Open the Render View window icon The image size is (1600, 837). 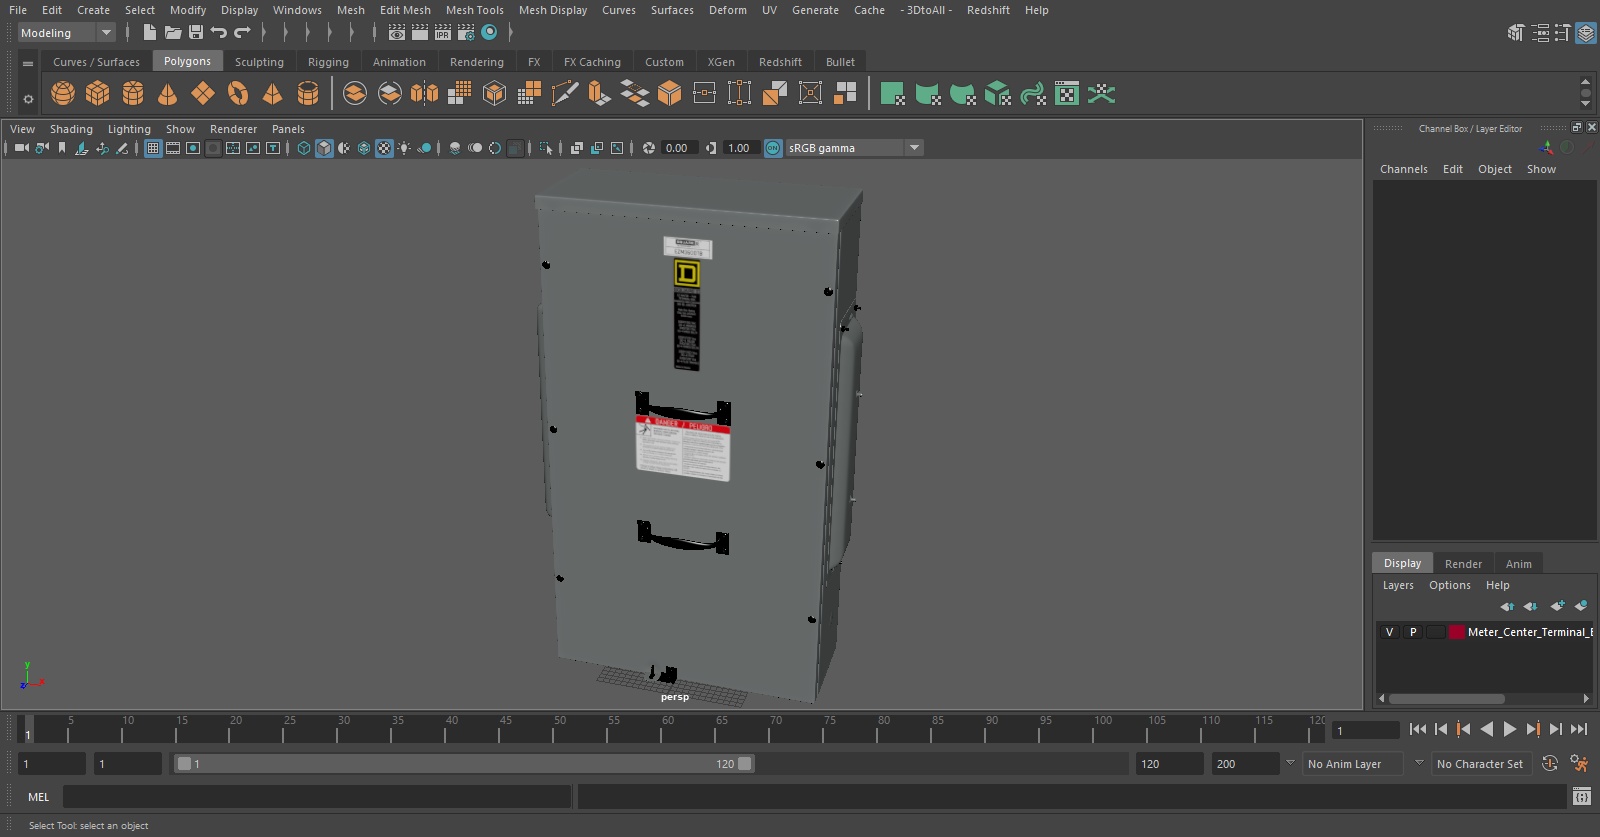[x=397, y=33]
